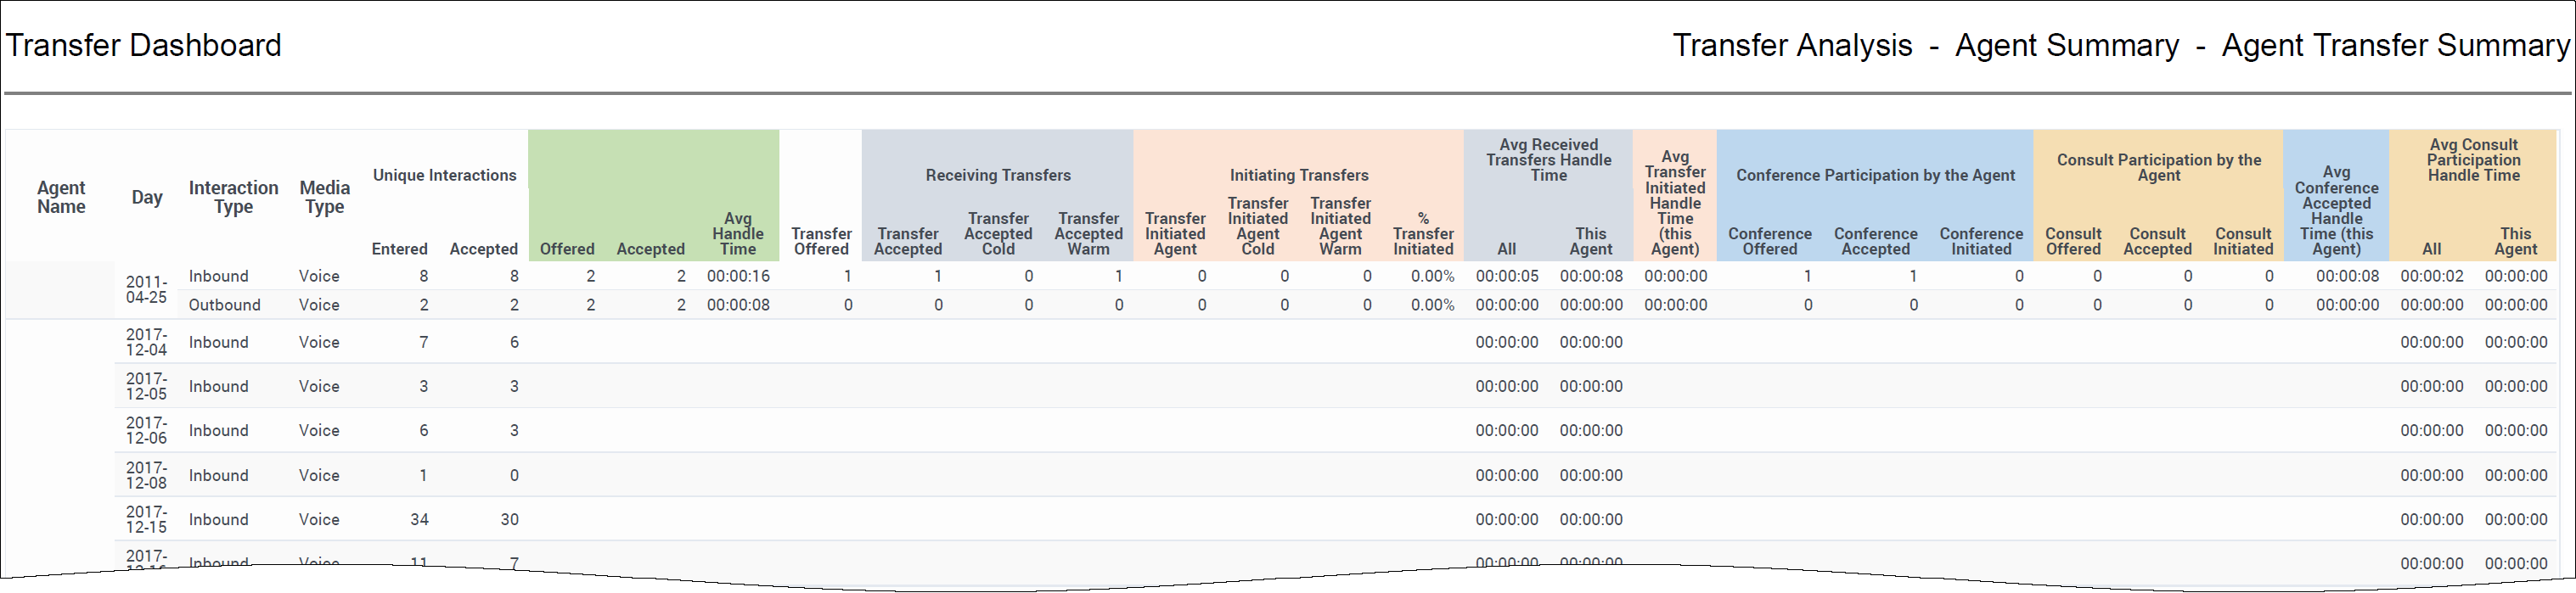Select the "Day" column header
Viewport: 2576px width, 593px height.
point(147,197)
